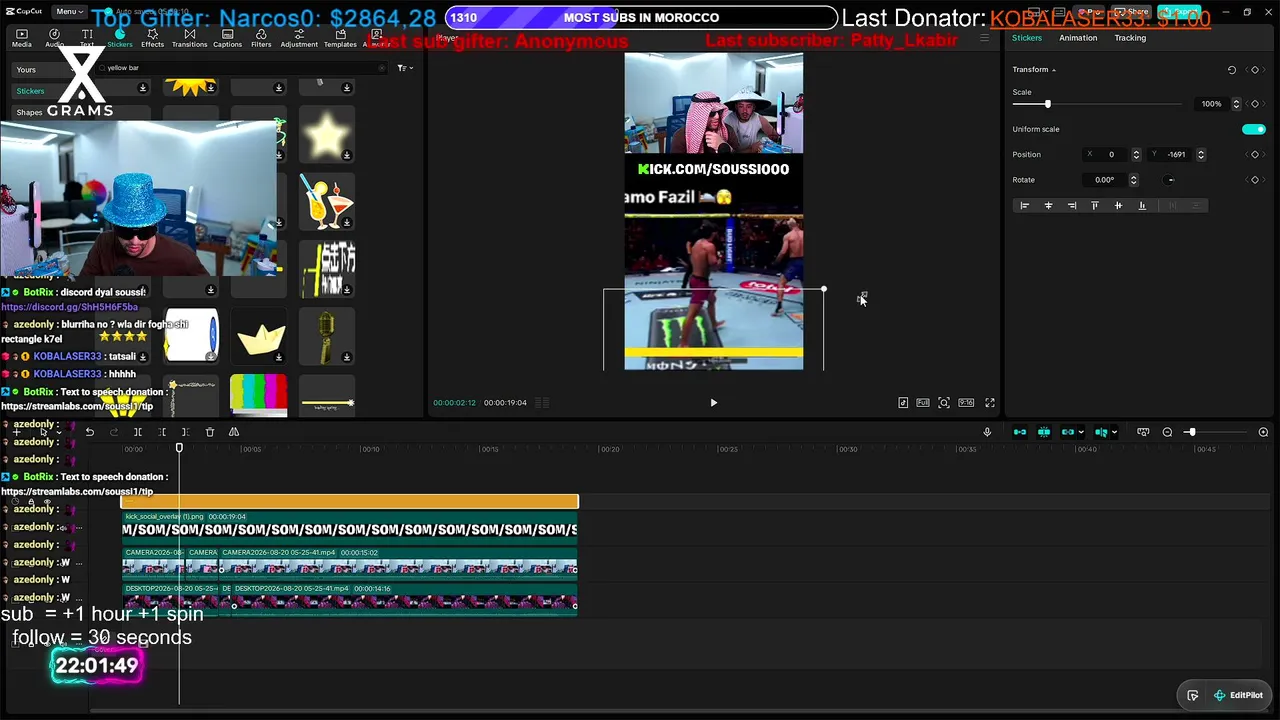Select the kick_social_overlay clip
Screen dimensions: 1280x720
point(350,525)
